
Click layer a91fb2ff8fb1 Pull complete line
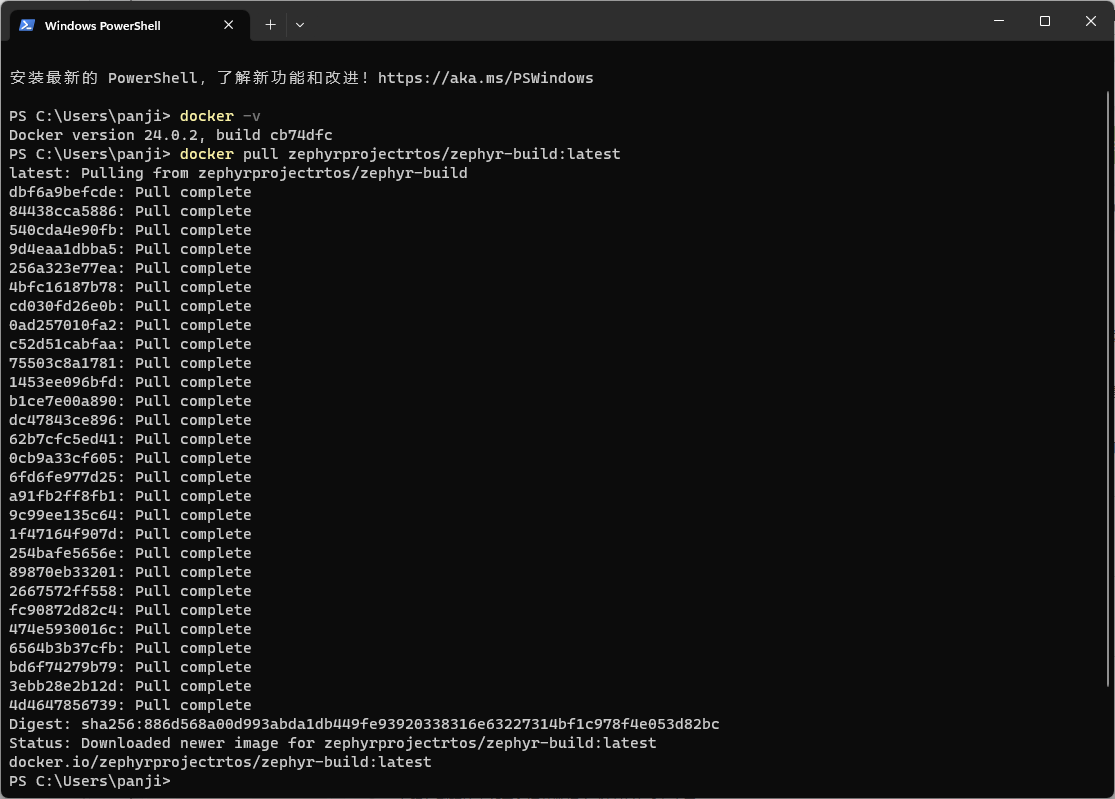click(130, 496)
